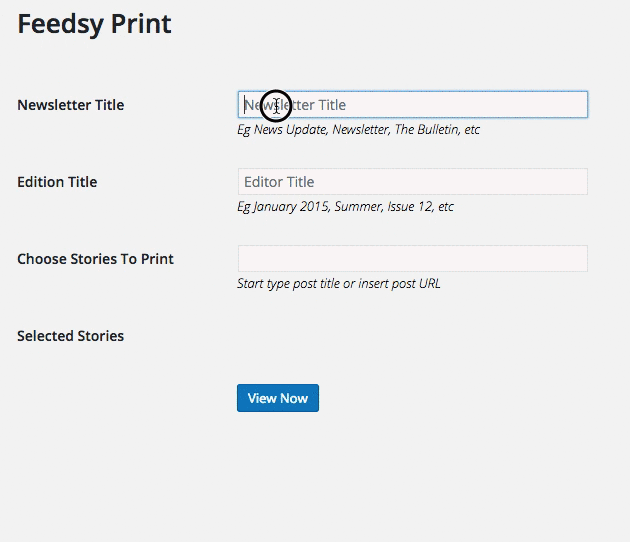This screenshot has width=630, height=542.
Task: Click the word 'Summer' in the edition hint
Action: point(359,207)
